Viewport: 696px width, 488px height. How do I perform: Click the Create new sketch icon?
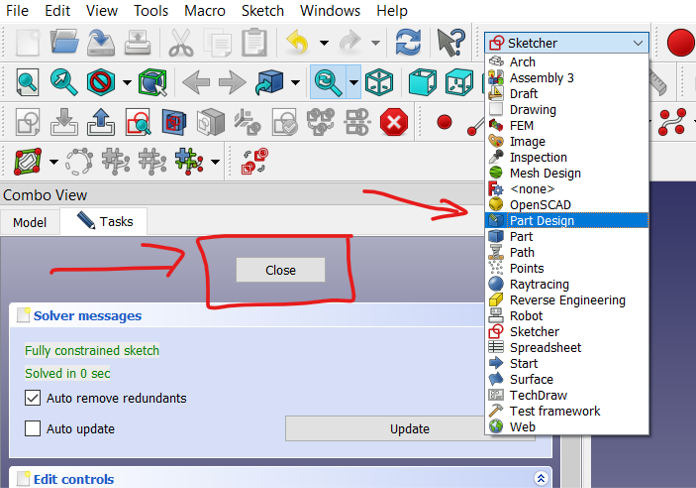[x=28, y=122]
